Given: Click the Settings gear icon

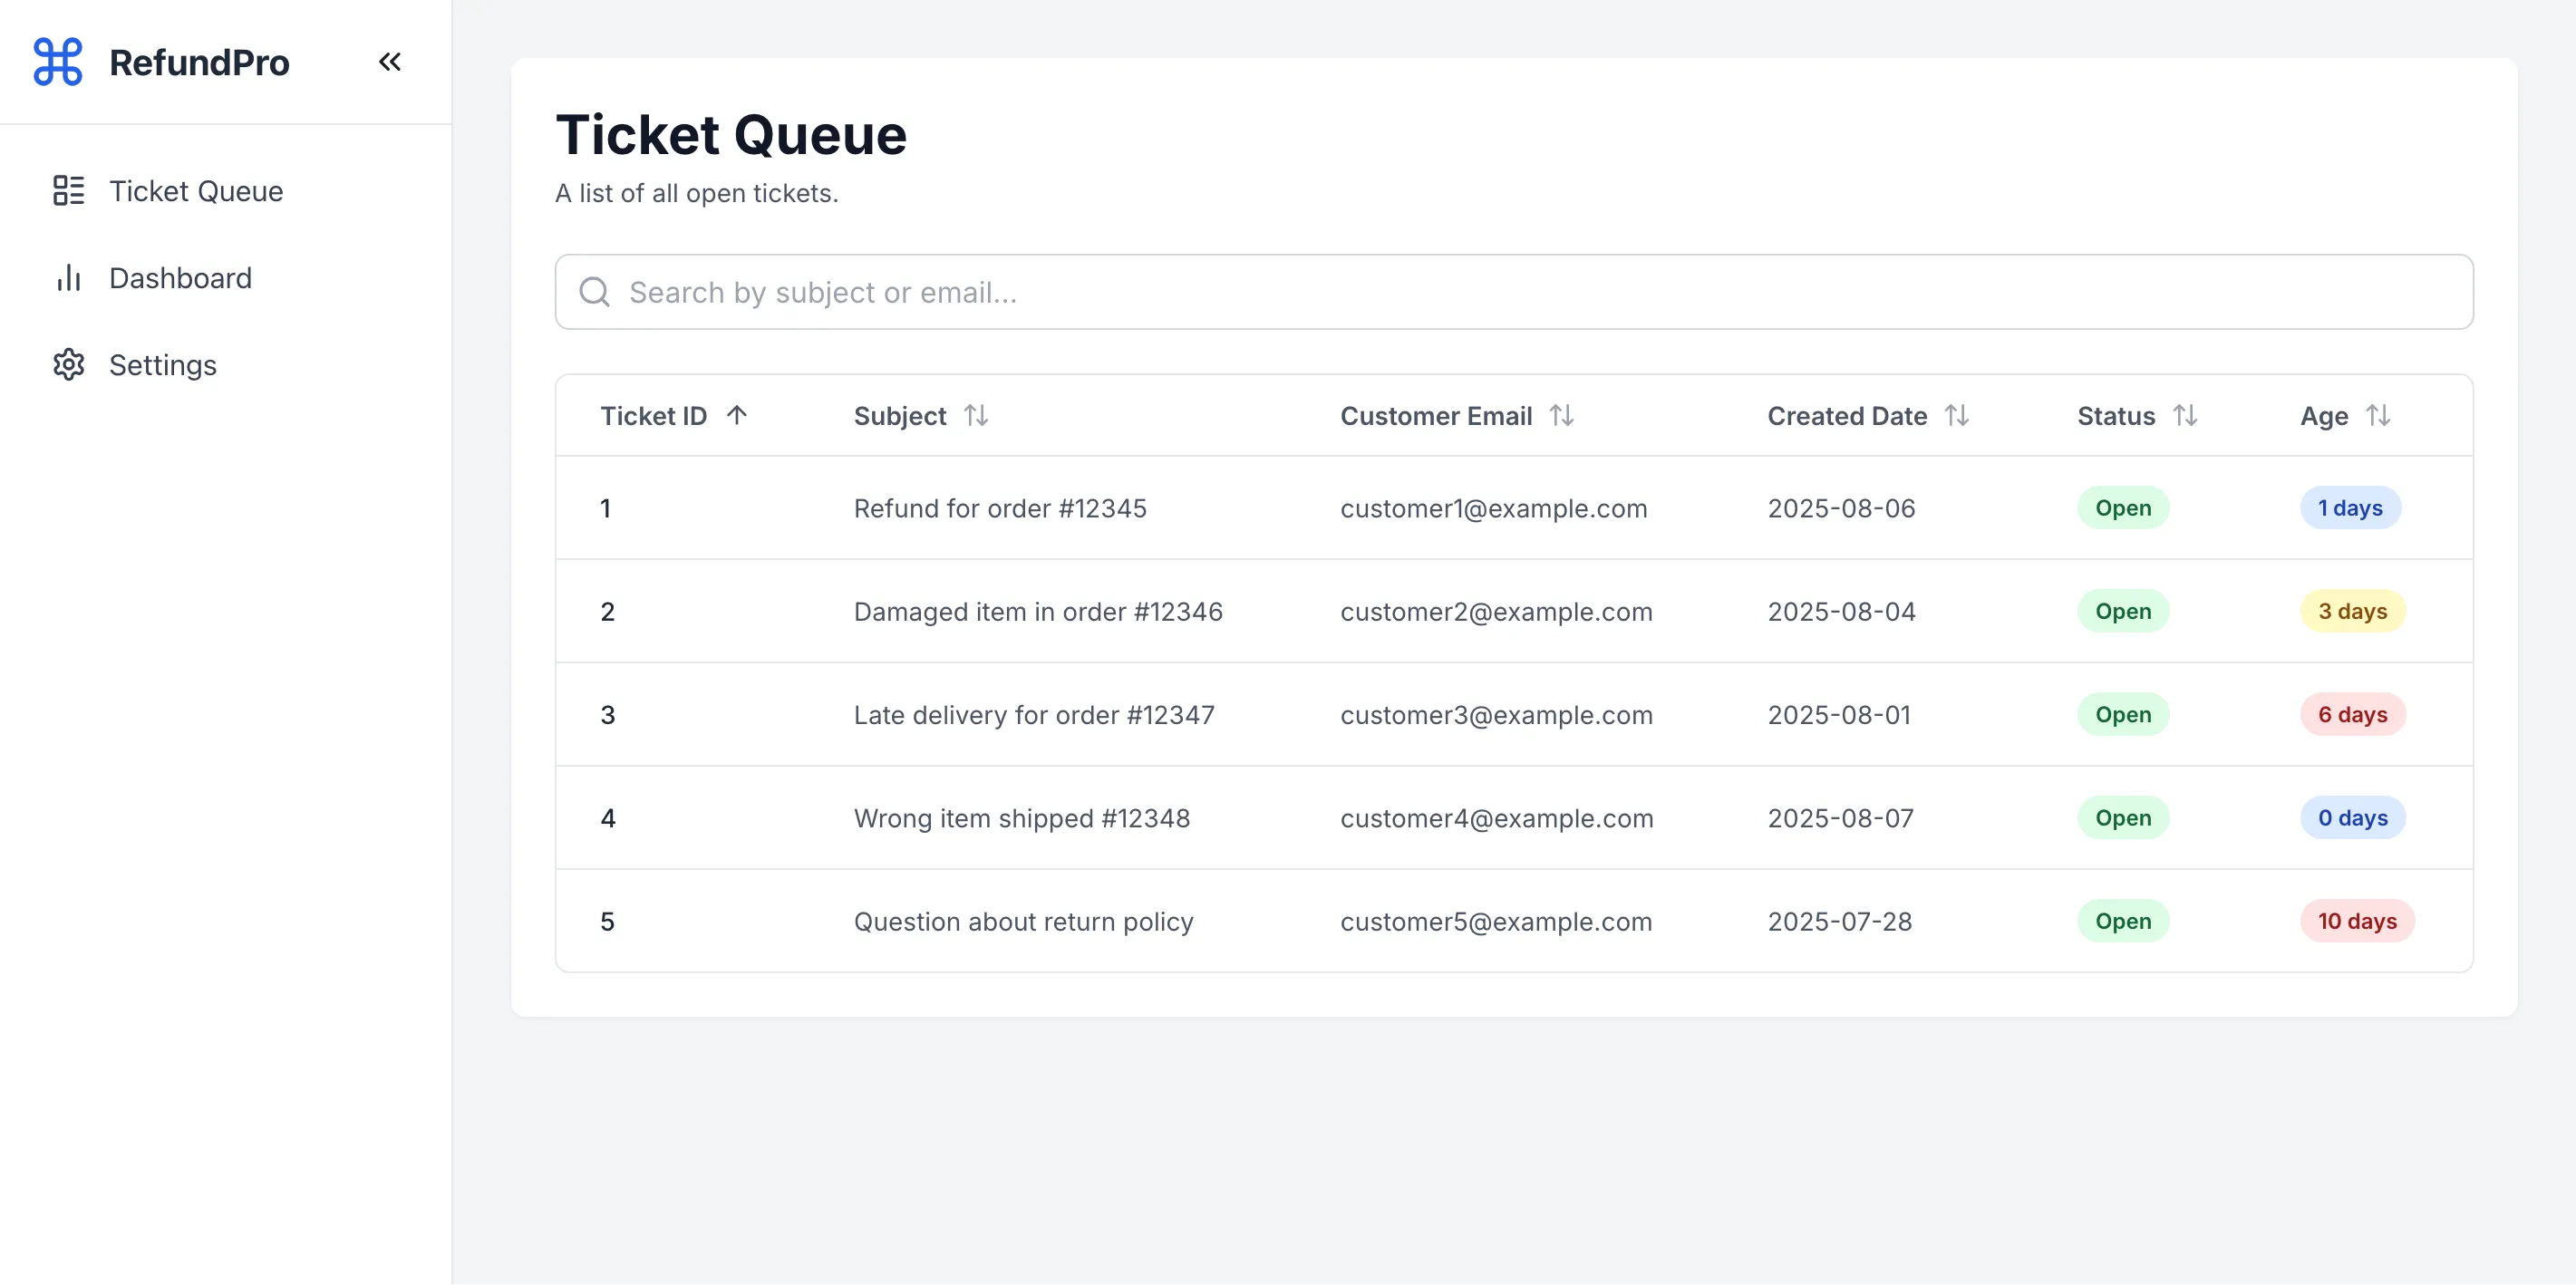Looking at the screenshot, I should (68, 365).
